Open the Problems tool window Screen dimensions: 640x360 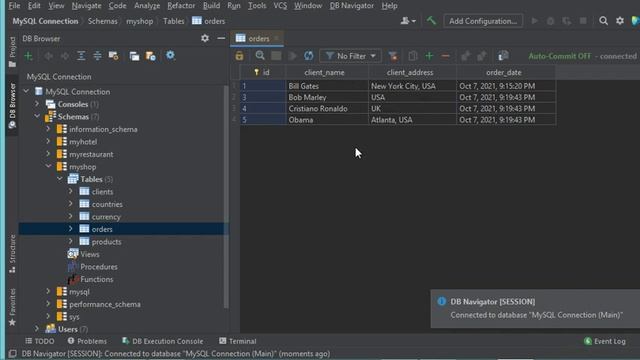coord(87,341)
